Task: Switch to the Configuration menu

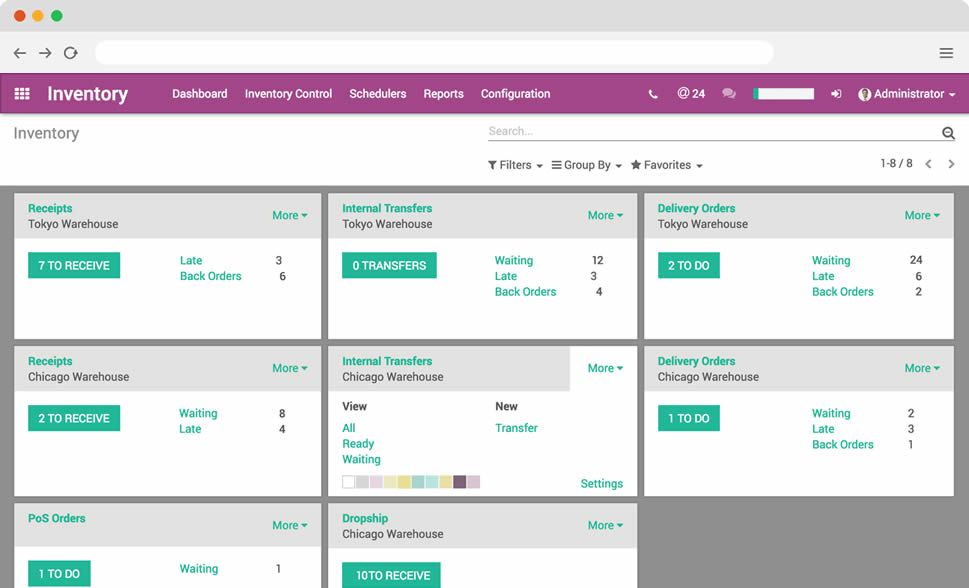Action: click(x=515, y=93)
